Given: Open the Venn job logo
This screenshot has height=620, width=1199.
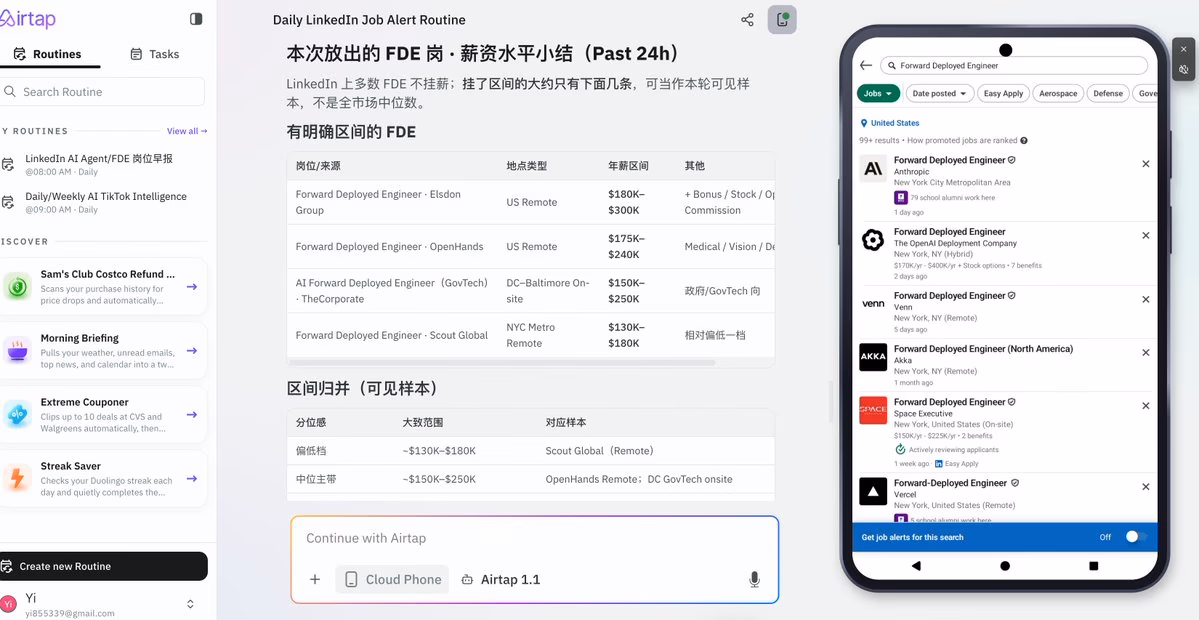Looking at the screenshot, I should (x=872, y=304).
